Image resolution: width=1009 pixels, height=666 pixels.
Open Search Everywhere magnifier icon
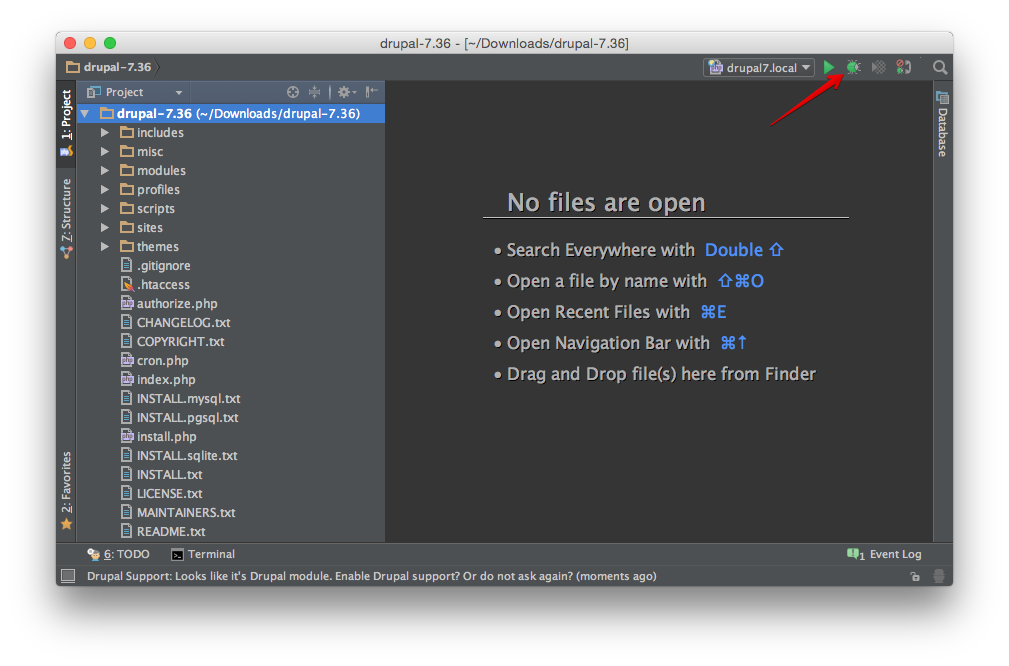(x=940, y=67)
